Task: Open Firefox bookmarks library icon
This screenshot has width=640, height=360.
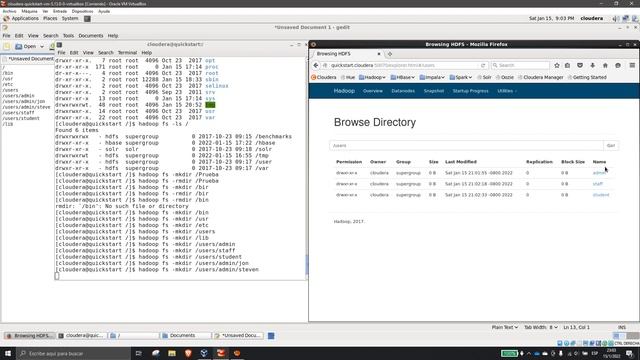Action: coord(567,65)
